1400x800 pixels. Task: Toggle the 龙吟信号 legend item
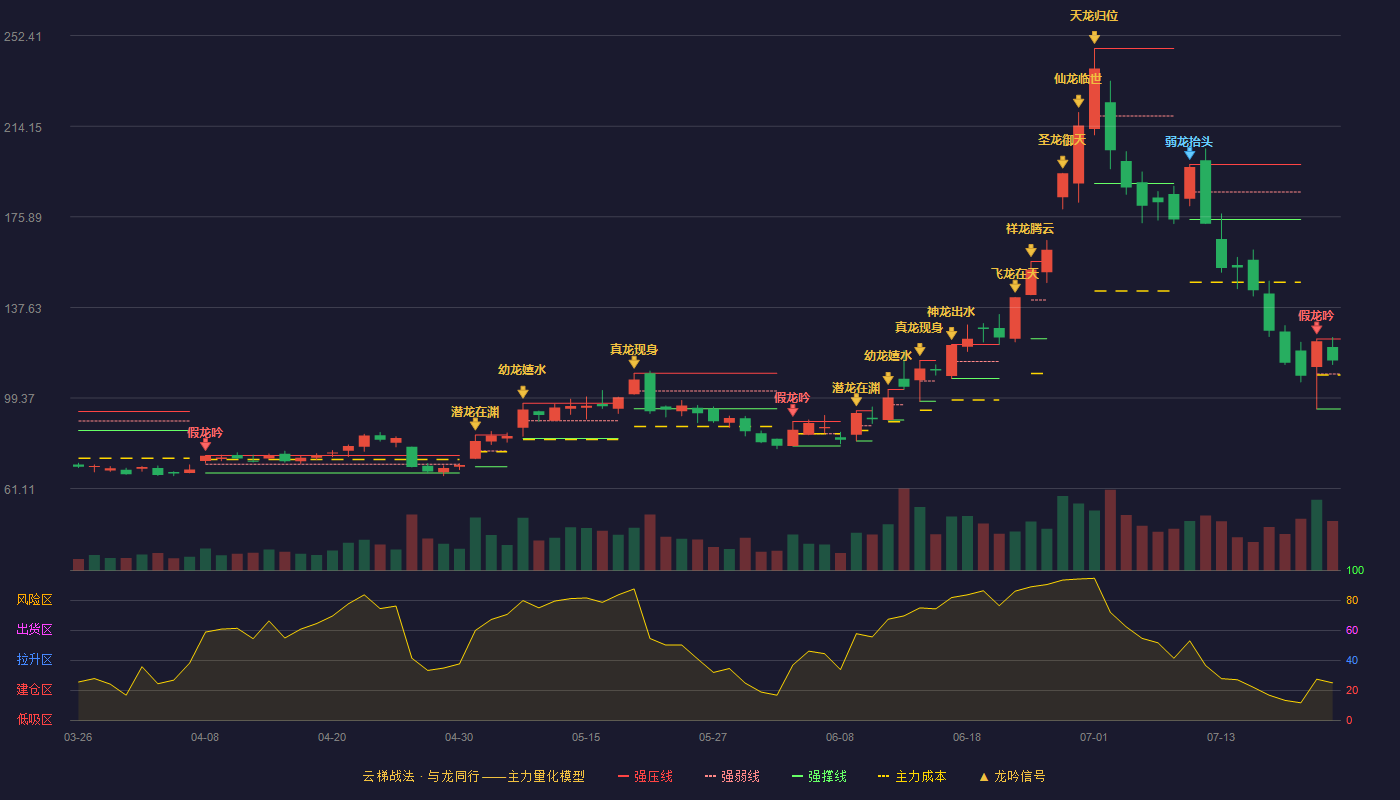pos(1012,776)
